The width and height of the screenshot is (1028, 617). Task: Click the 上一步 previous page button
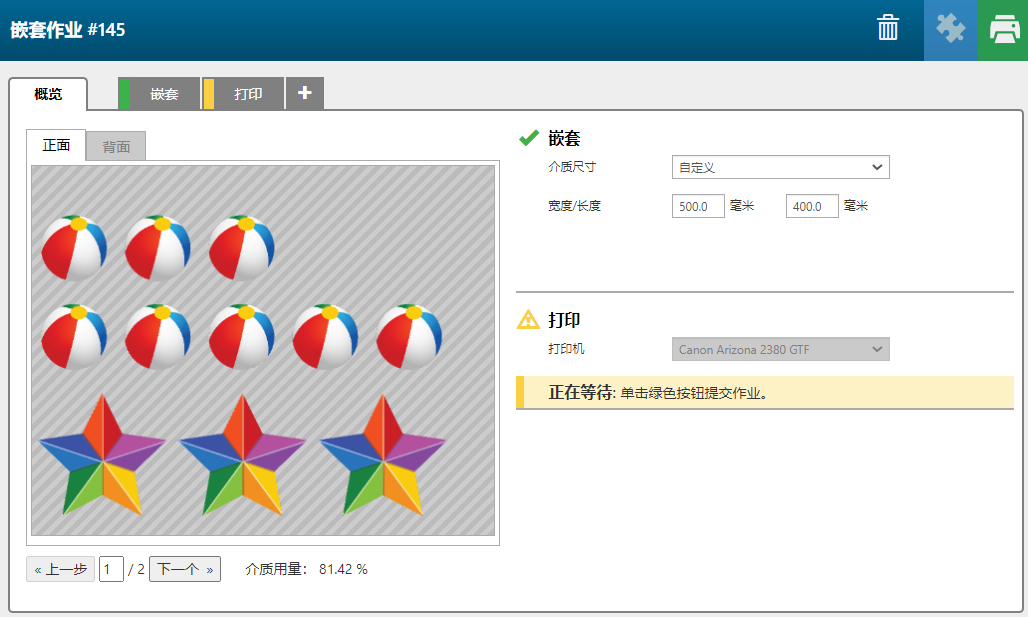(61, 569)
